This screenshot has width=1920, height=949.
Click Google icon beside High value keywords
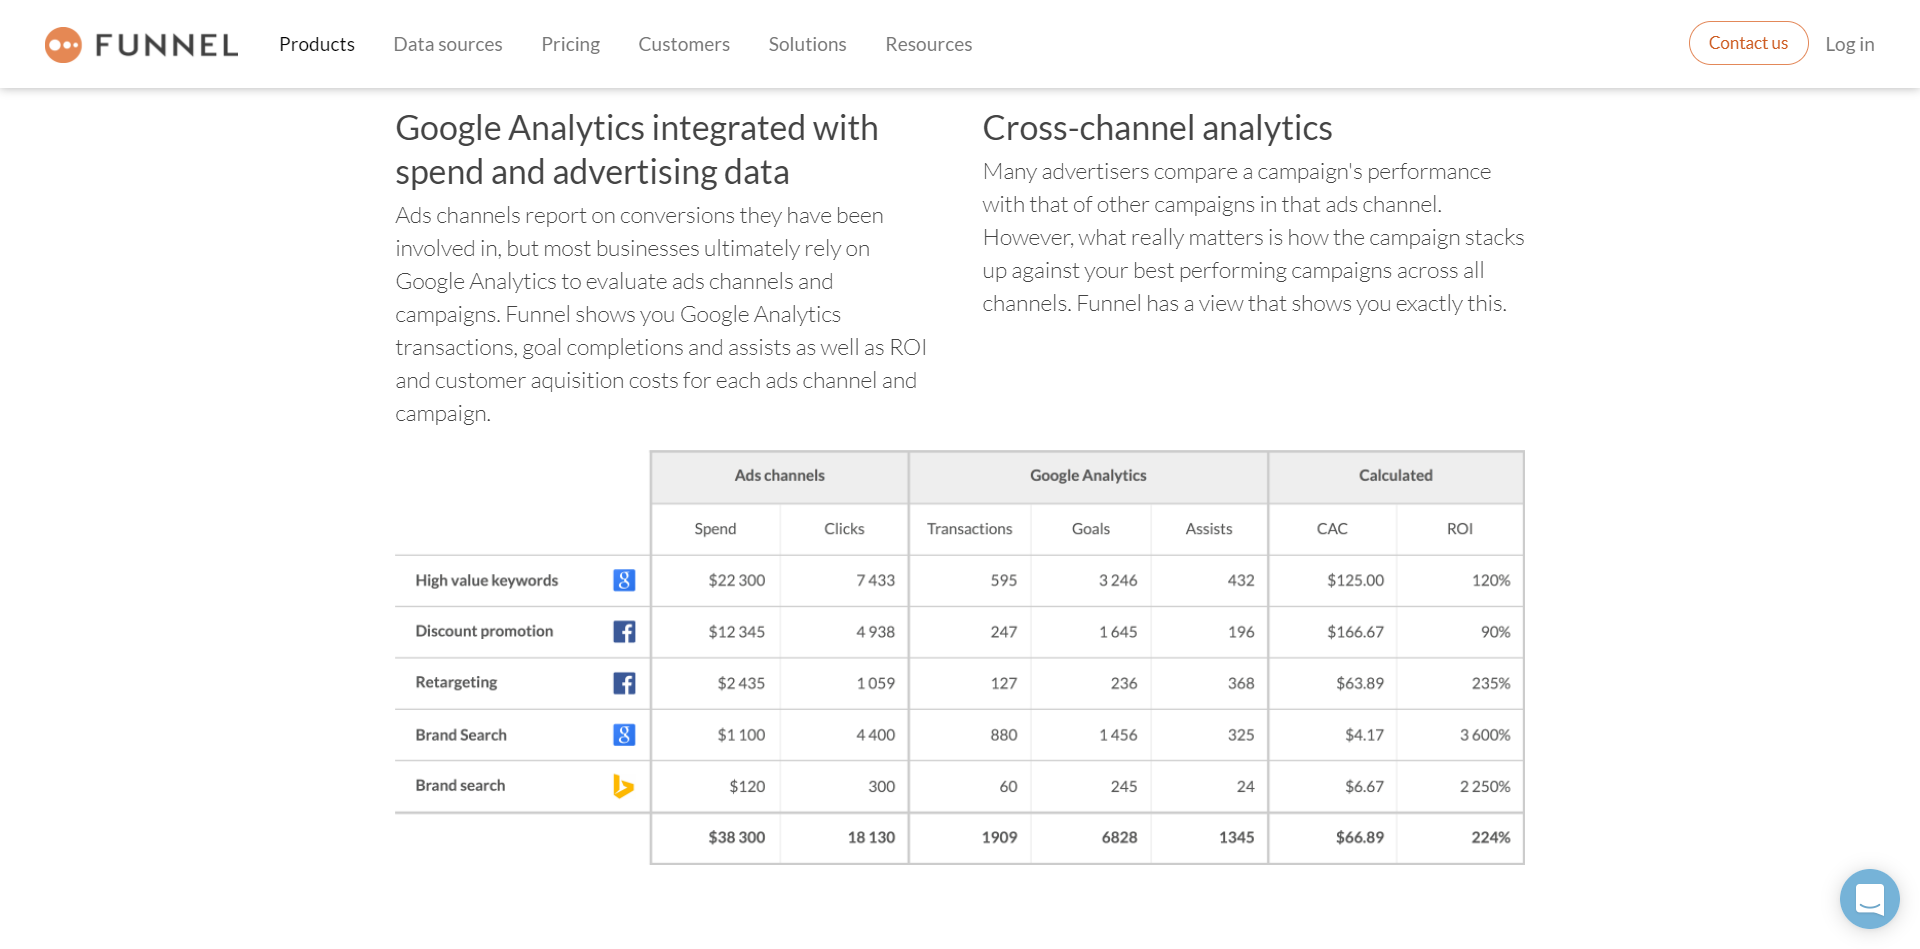[x=624, y=580]
